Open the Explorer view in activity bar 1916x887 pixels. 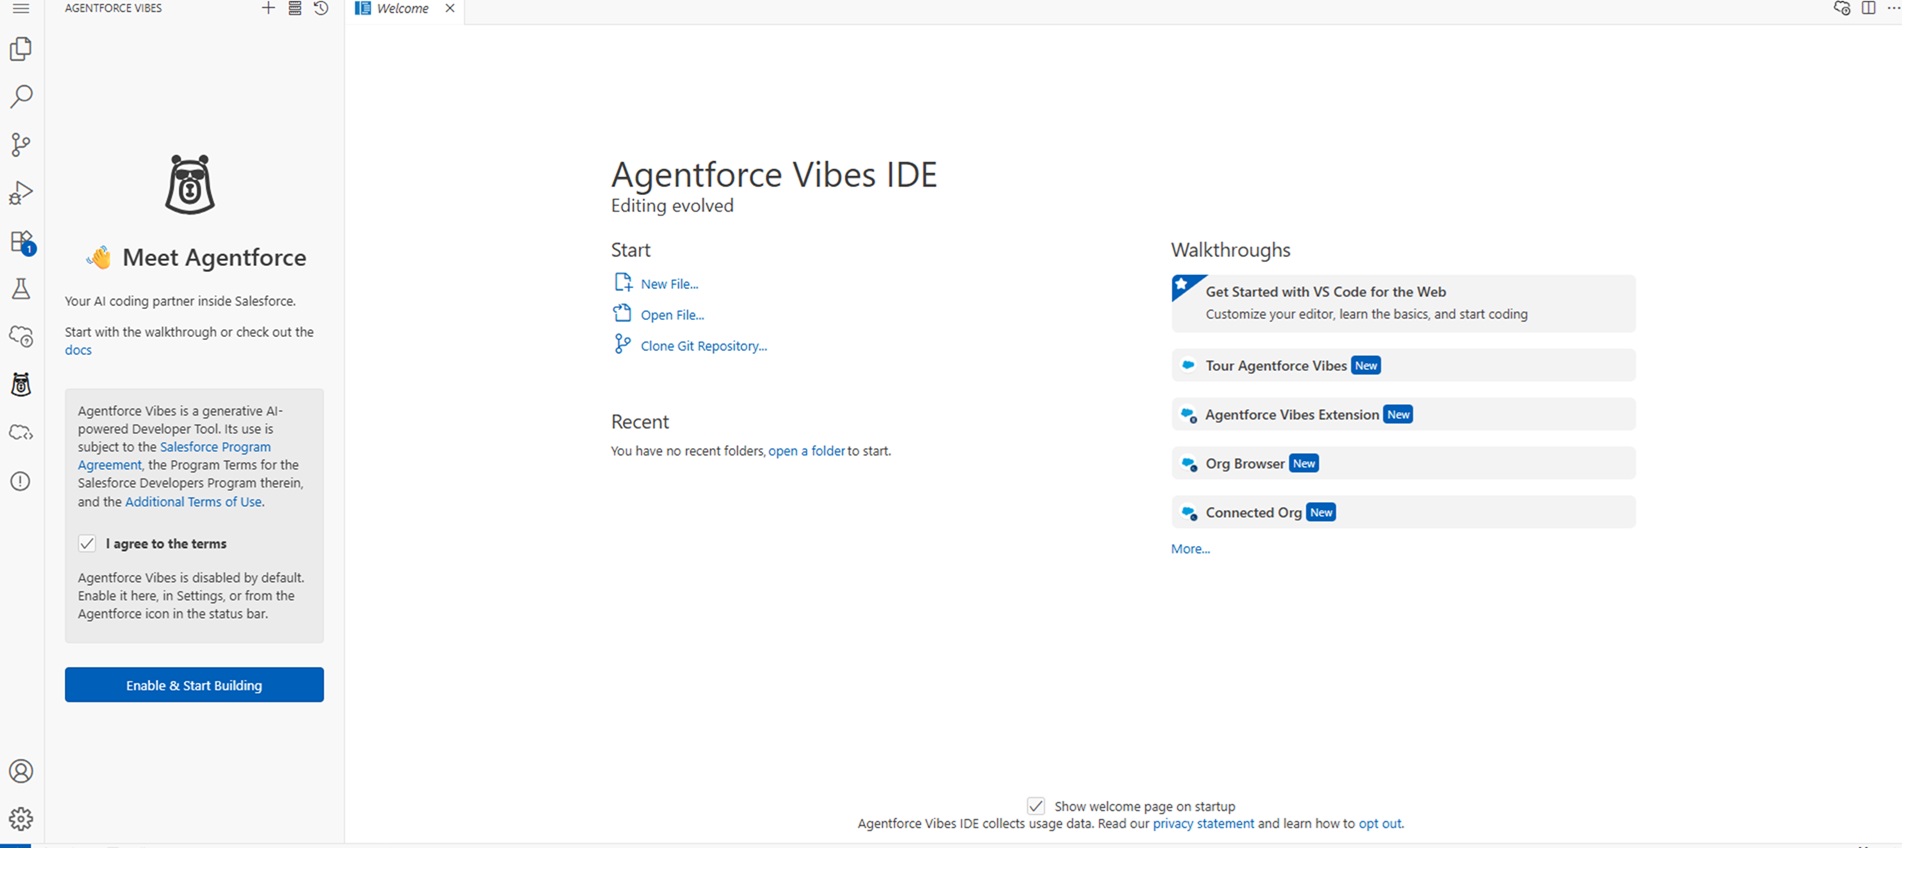tap(21, 49)
